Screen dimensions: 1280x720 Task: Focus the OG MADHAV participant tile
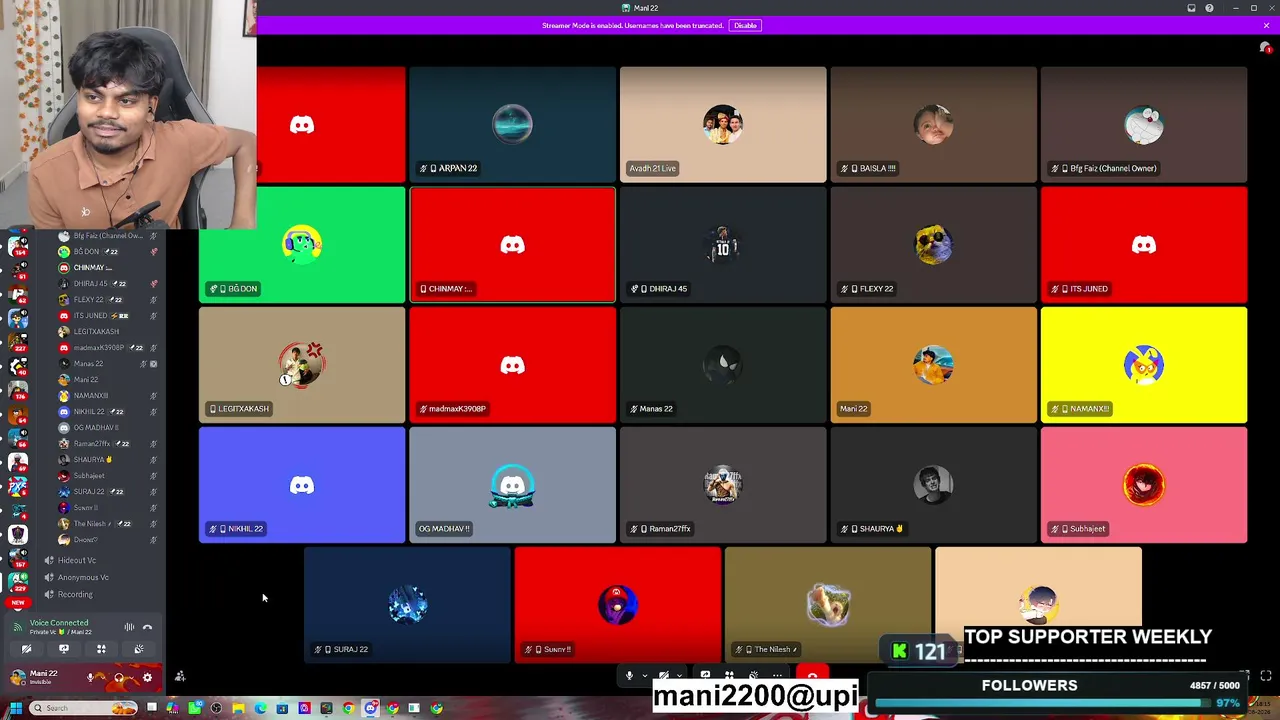[x=512, y=485]
